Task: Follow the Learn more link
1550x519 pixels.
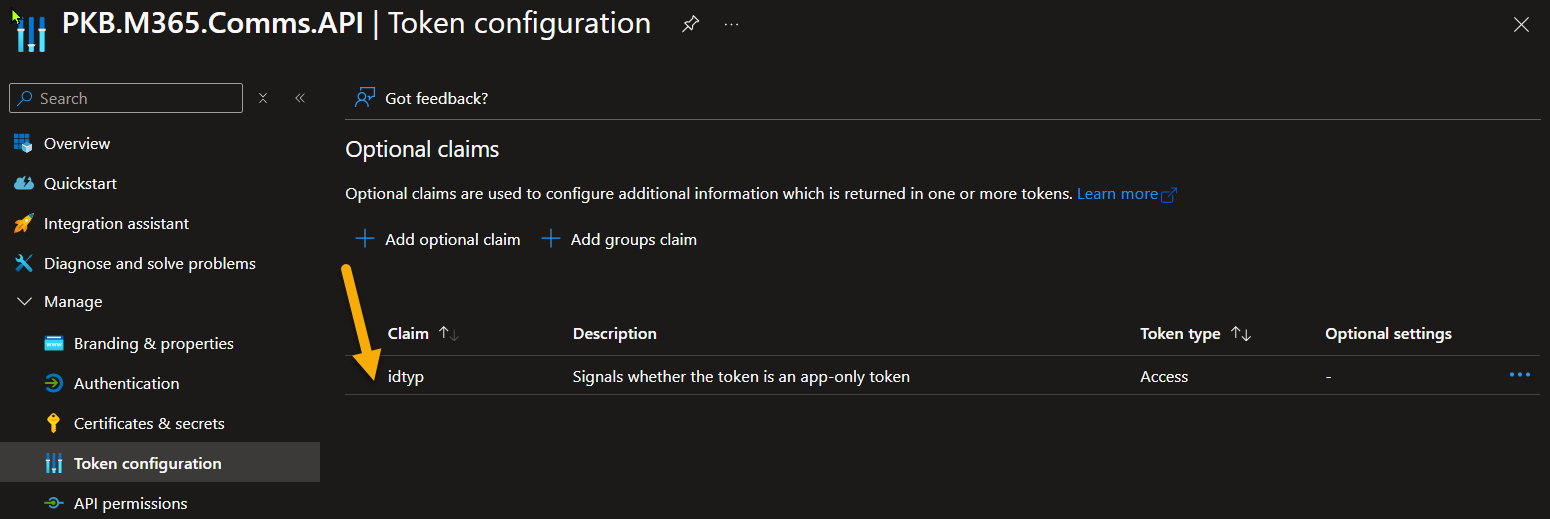Action: [1117, 194]
